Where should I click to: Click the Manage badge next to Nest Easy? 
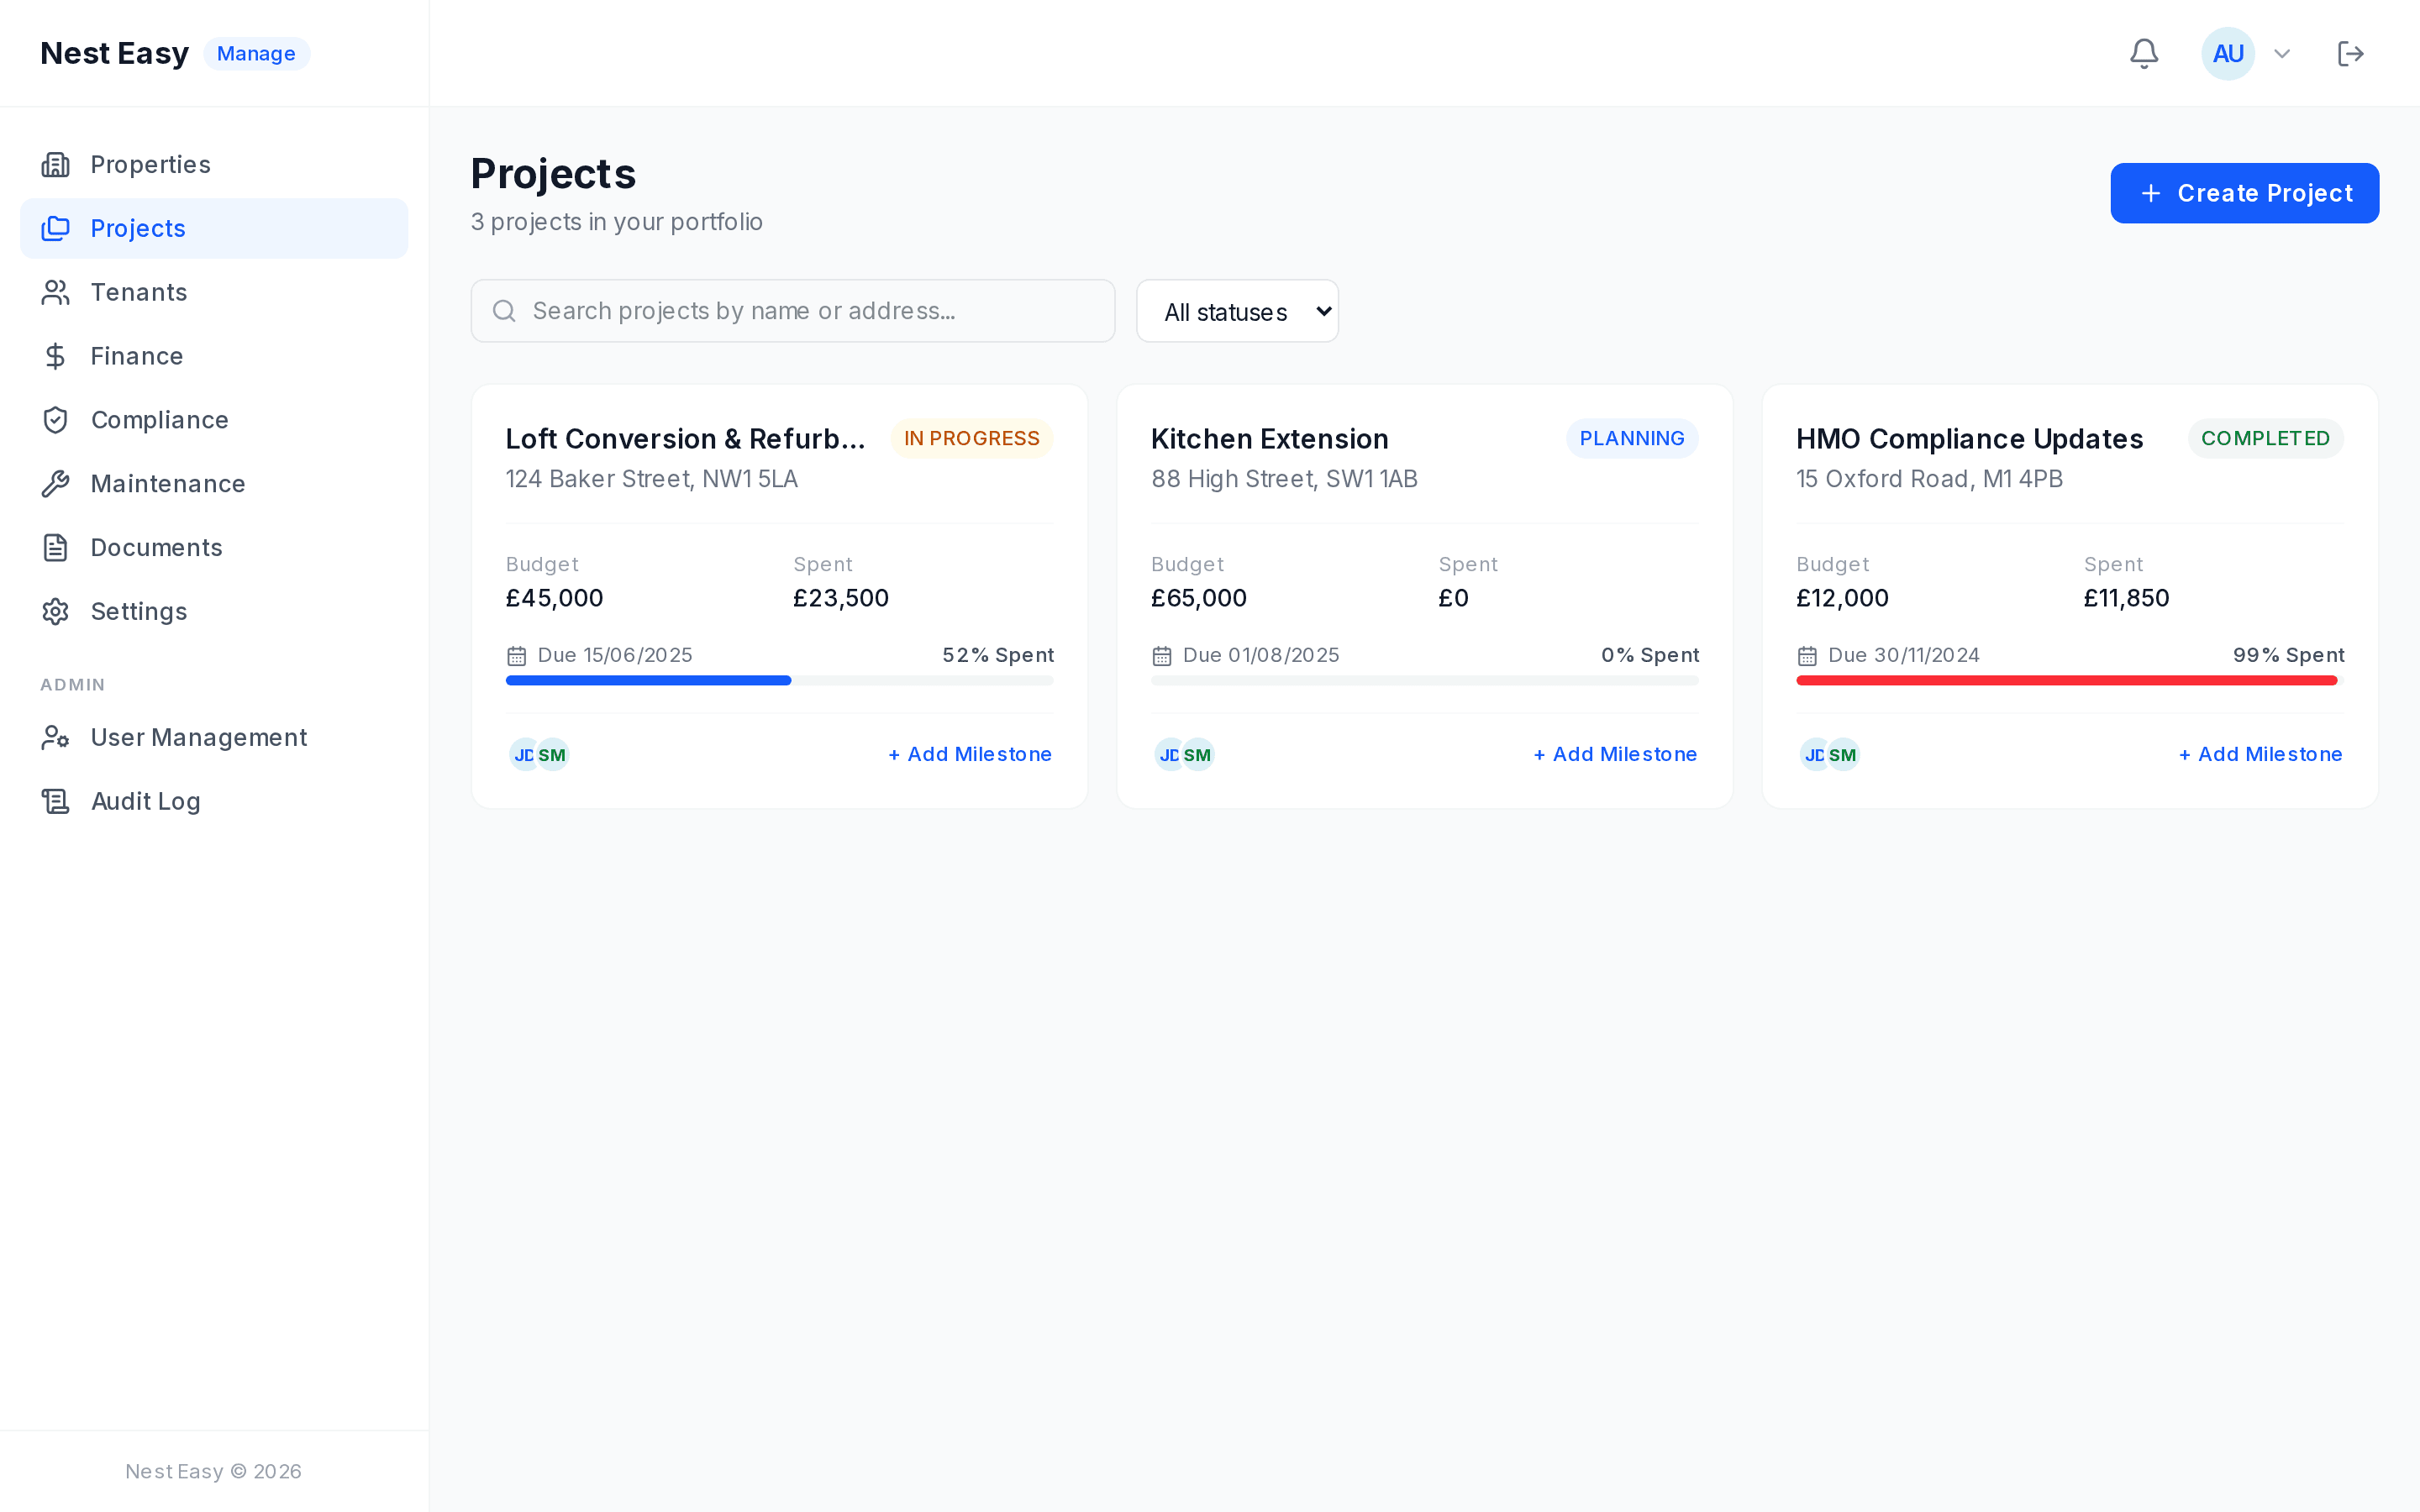pyautogui.click(x=256, y=53)
